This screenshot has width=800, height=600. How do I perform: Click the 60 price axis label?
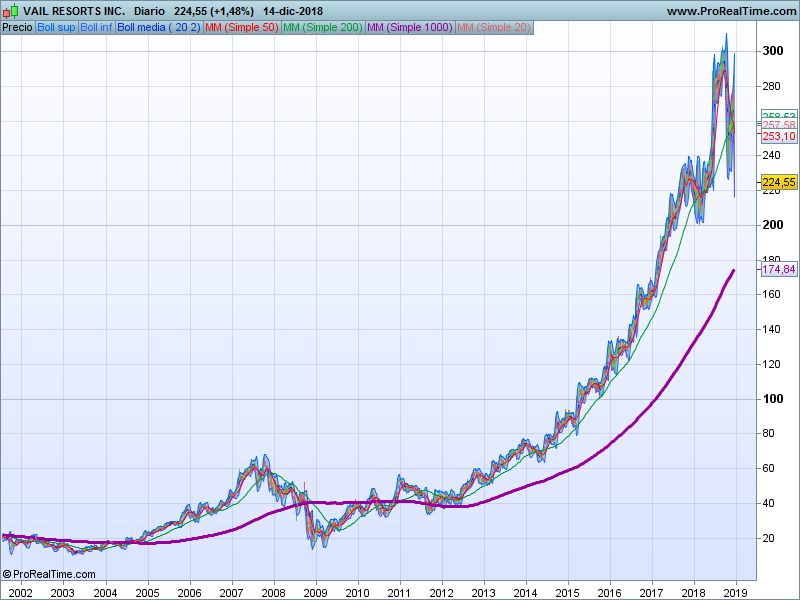click(x=768, y=468)
